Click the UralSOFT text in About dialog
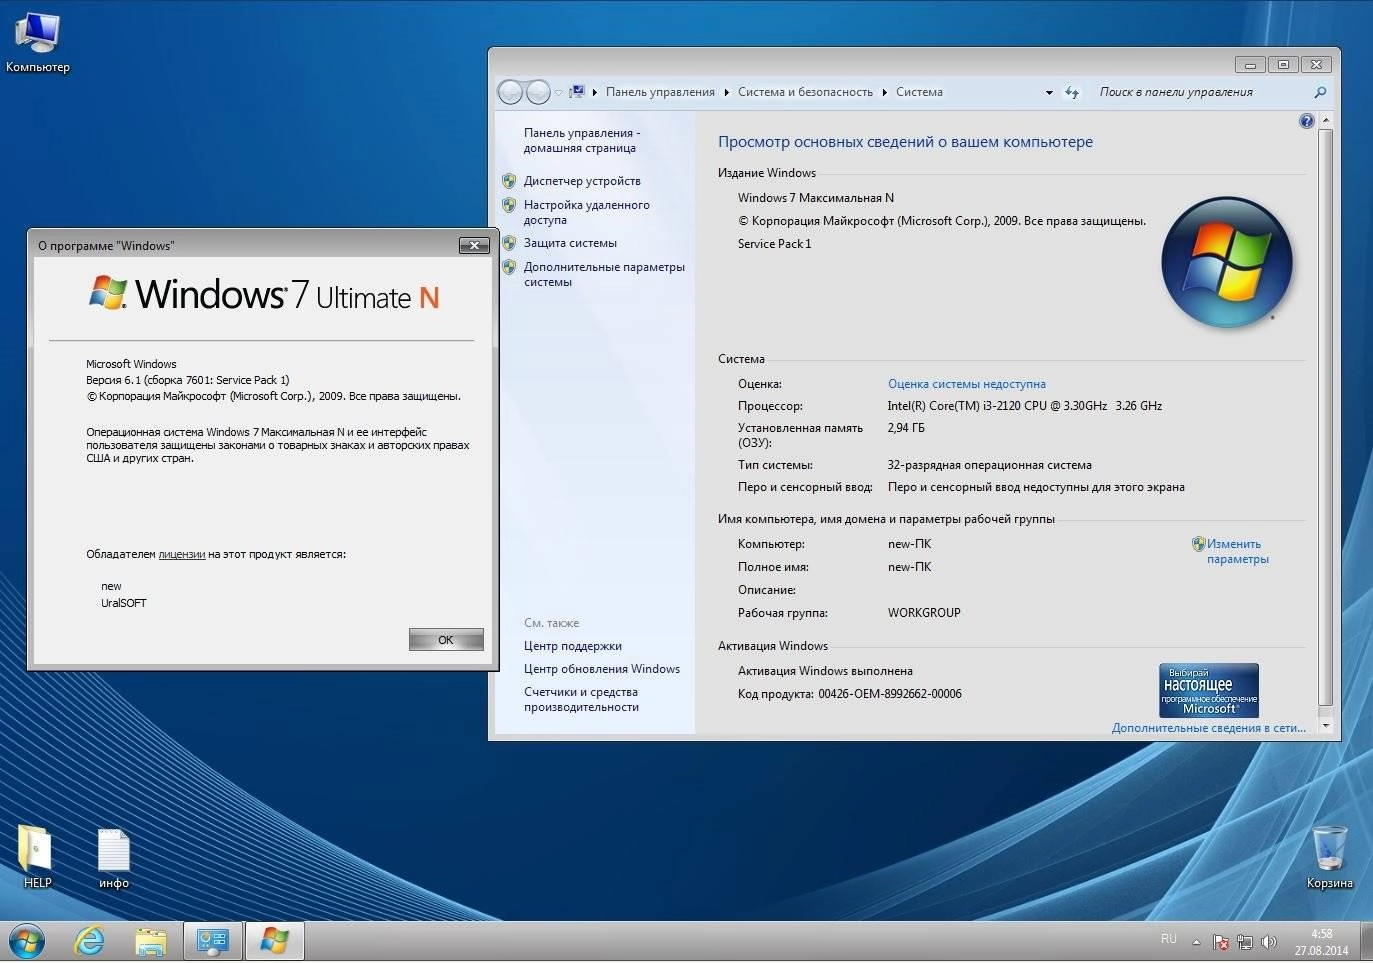 click(124, 603)
